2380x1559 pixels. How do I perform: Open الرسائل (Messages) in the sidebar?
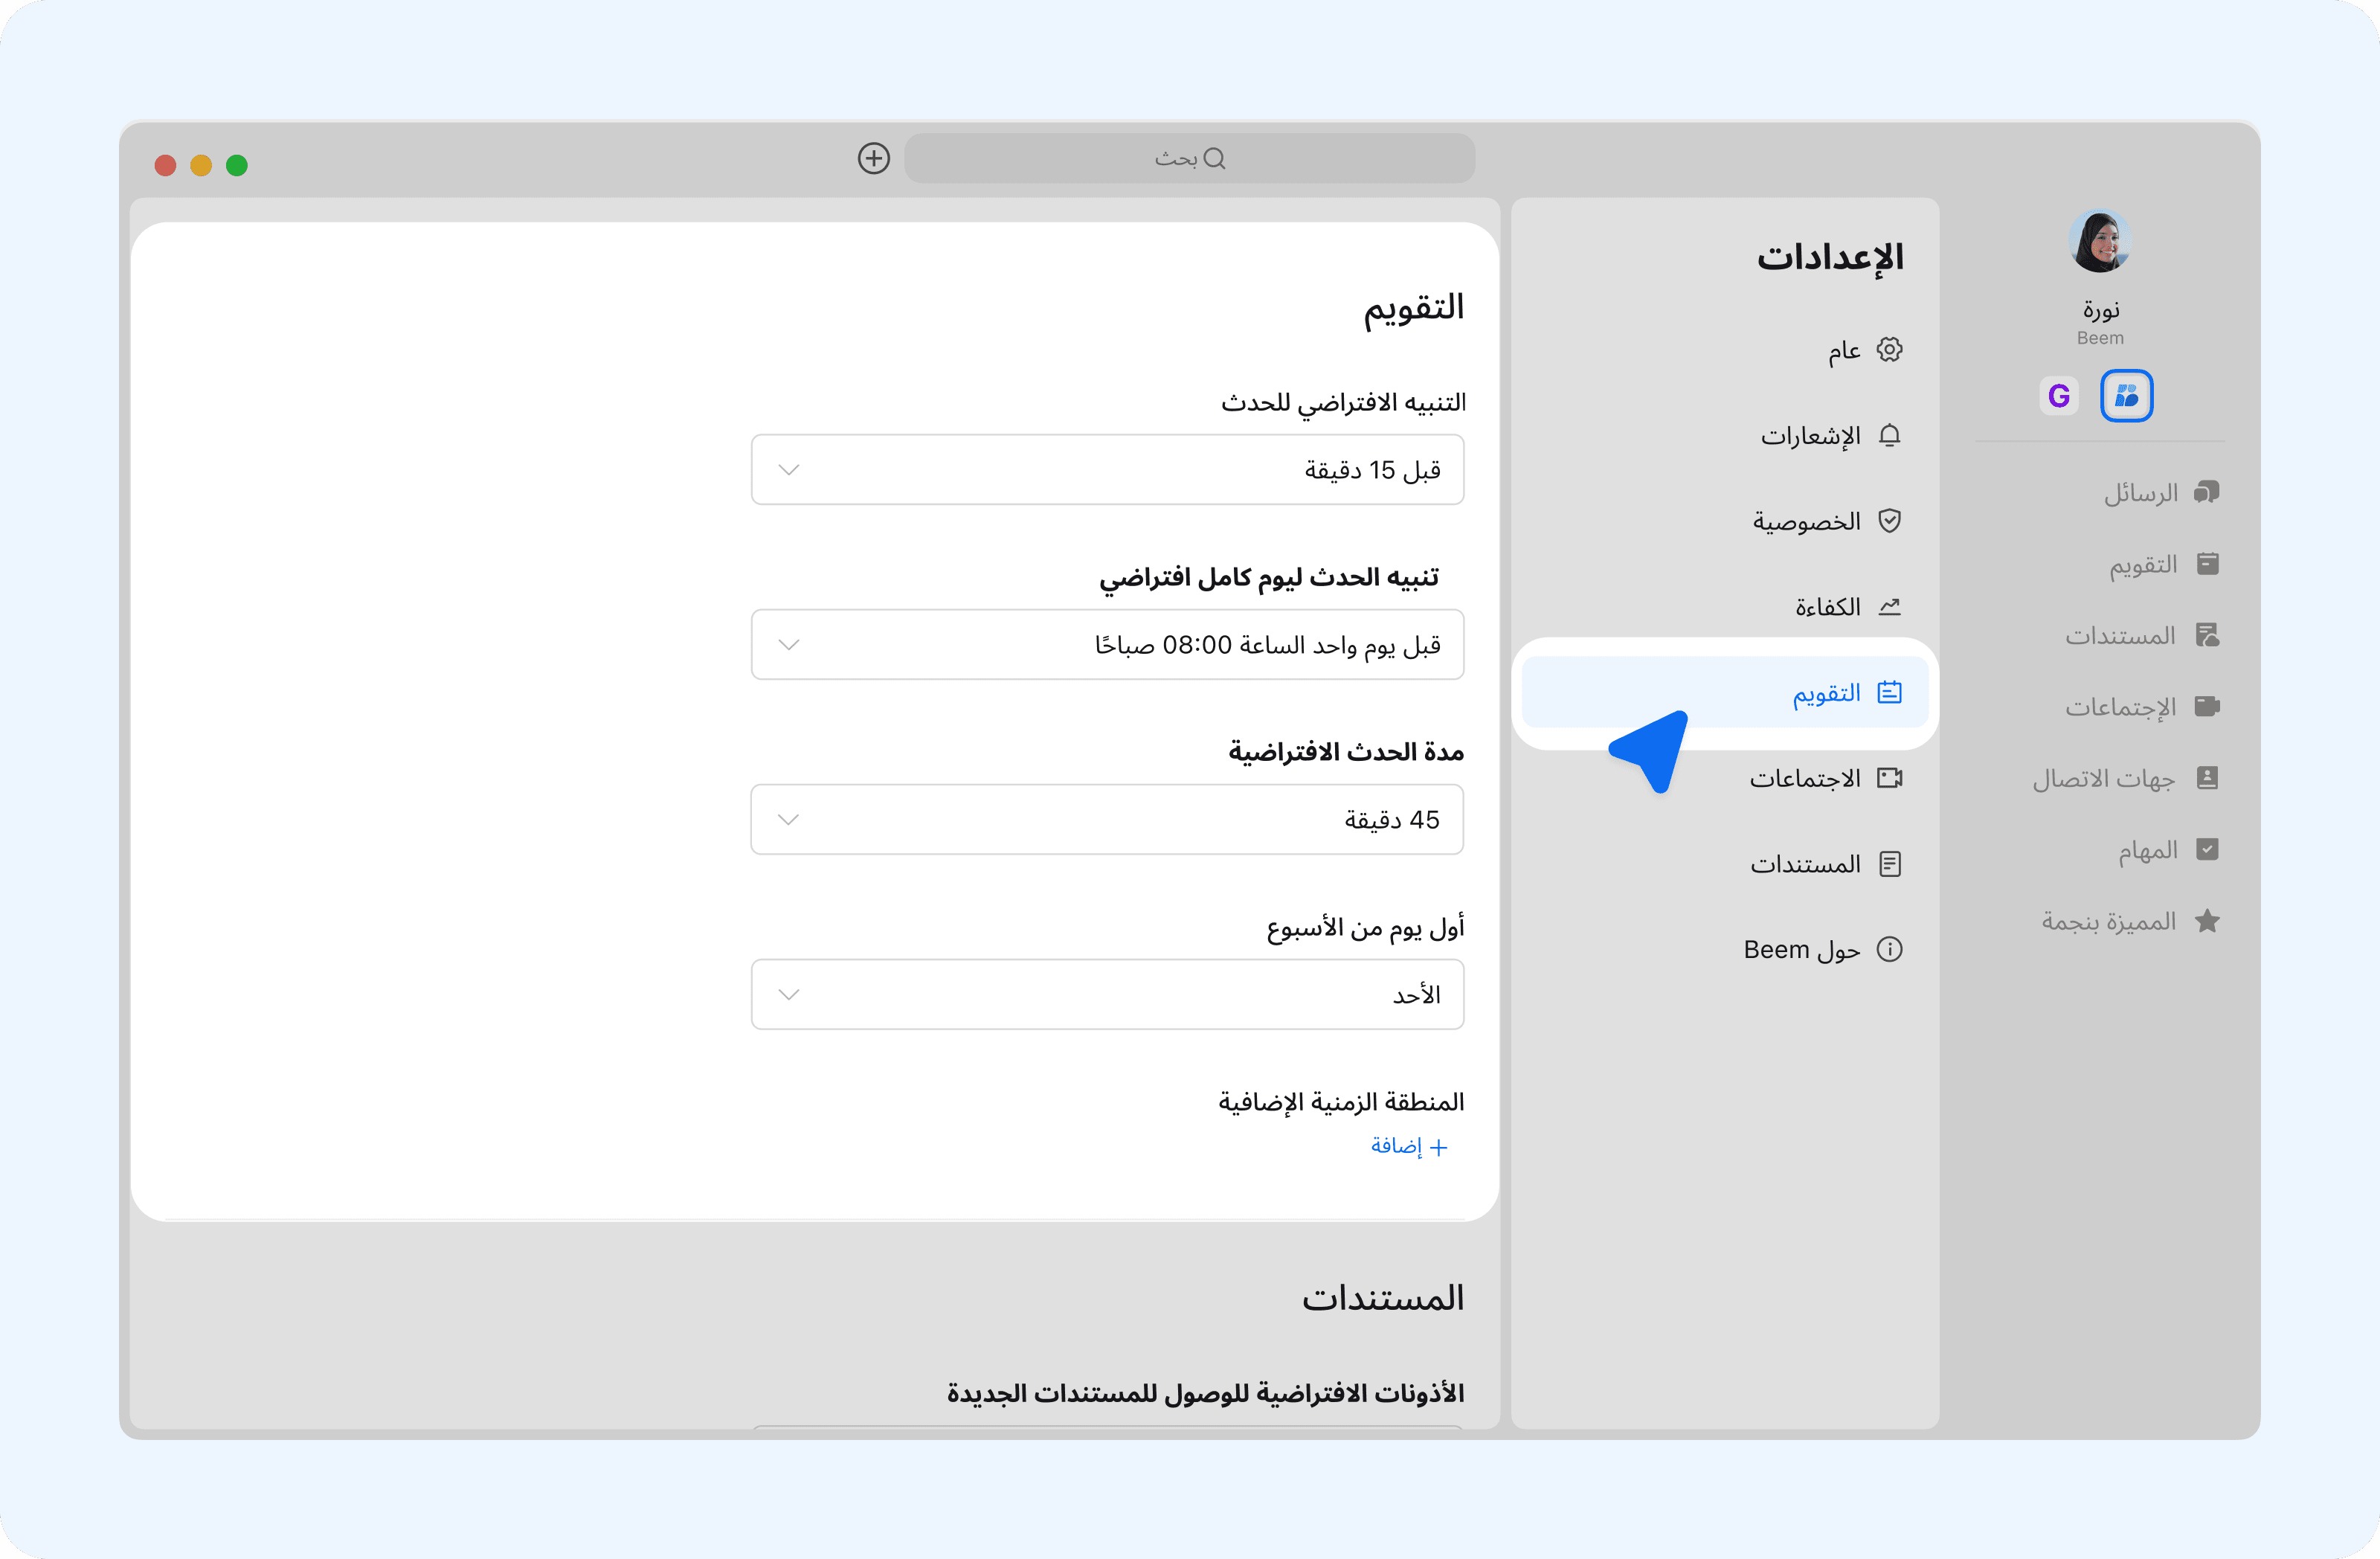pos(2160,493)
